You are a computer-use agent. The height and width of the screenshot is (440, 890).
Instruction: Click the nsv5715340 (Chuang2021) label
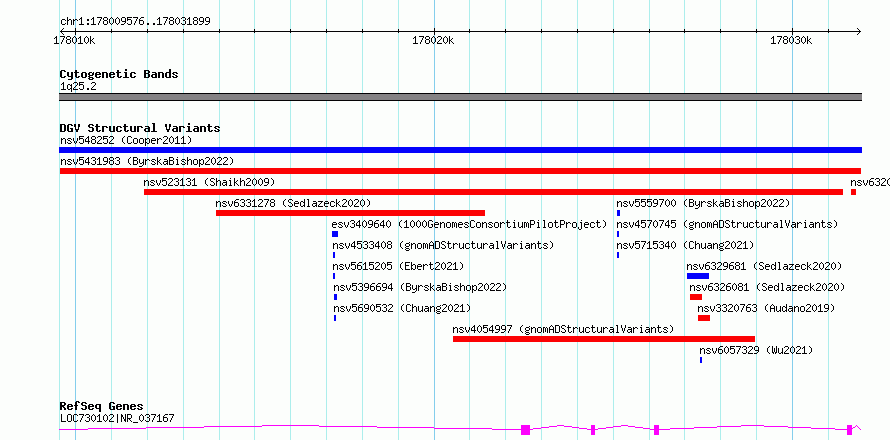coord(685,245)
